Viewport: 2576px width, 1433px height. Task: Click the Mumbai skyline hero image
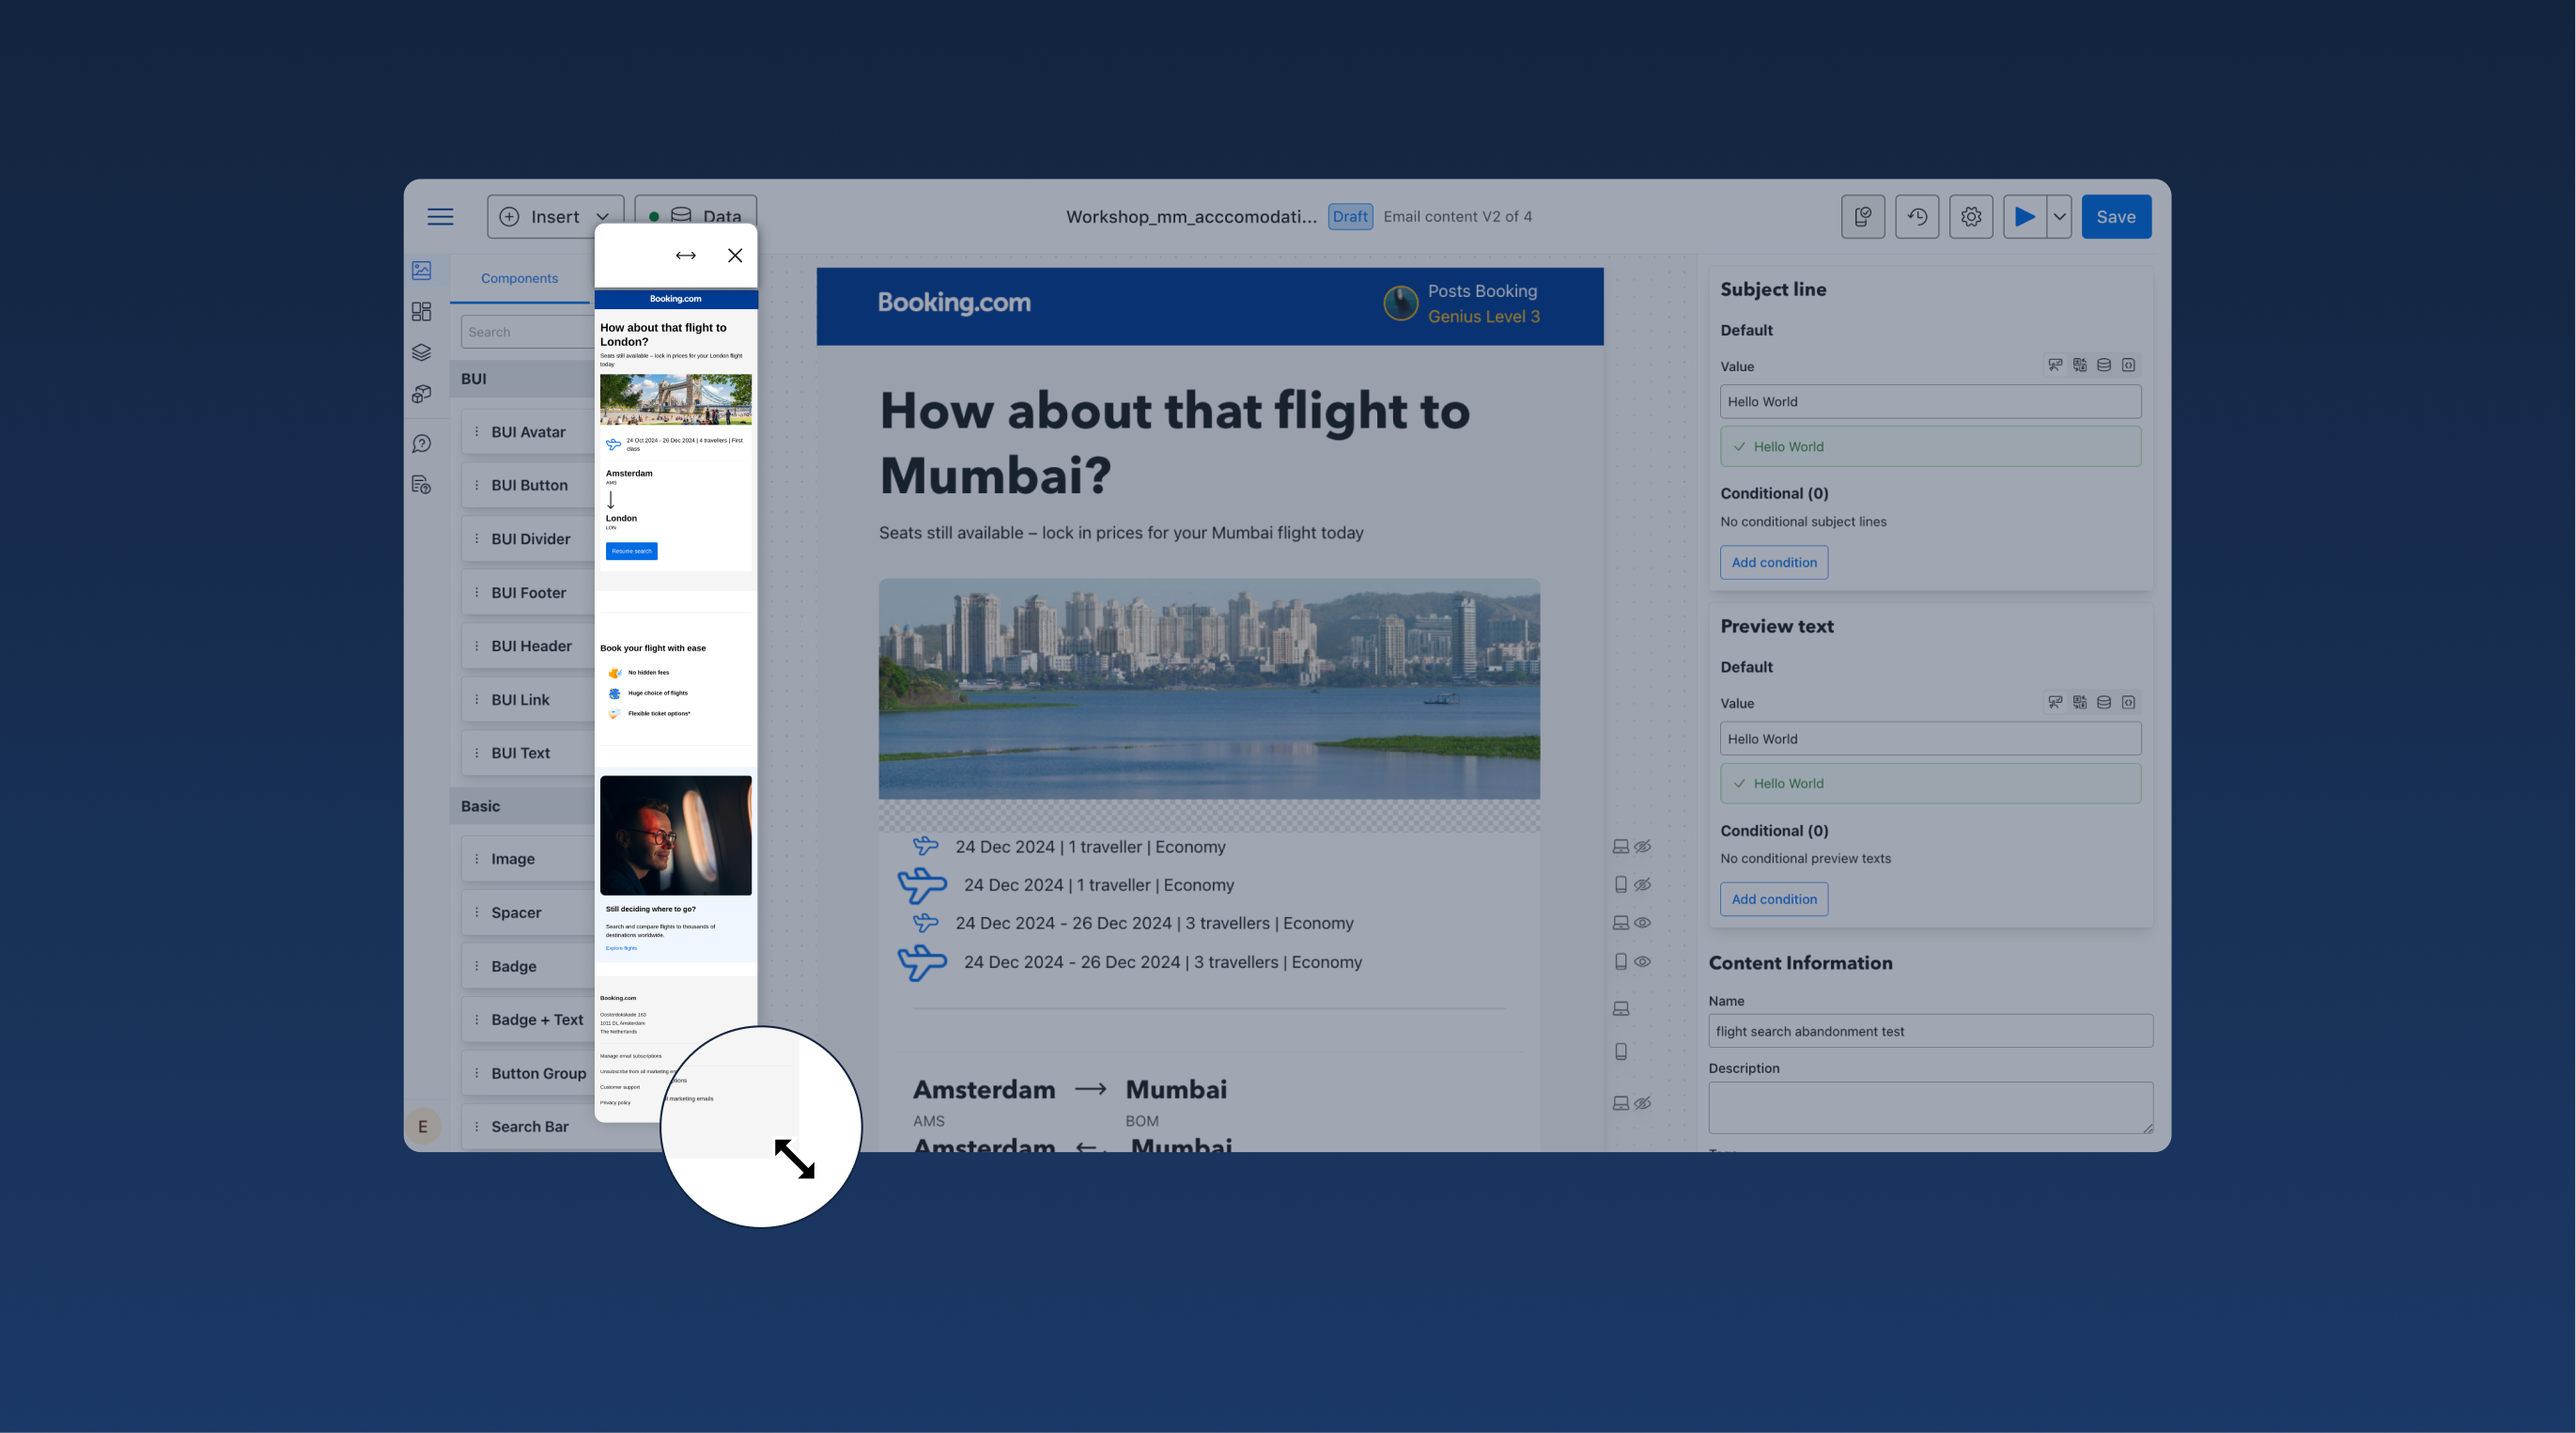click(x=1209, y=689)
